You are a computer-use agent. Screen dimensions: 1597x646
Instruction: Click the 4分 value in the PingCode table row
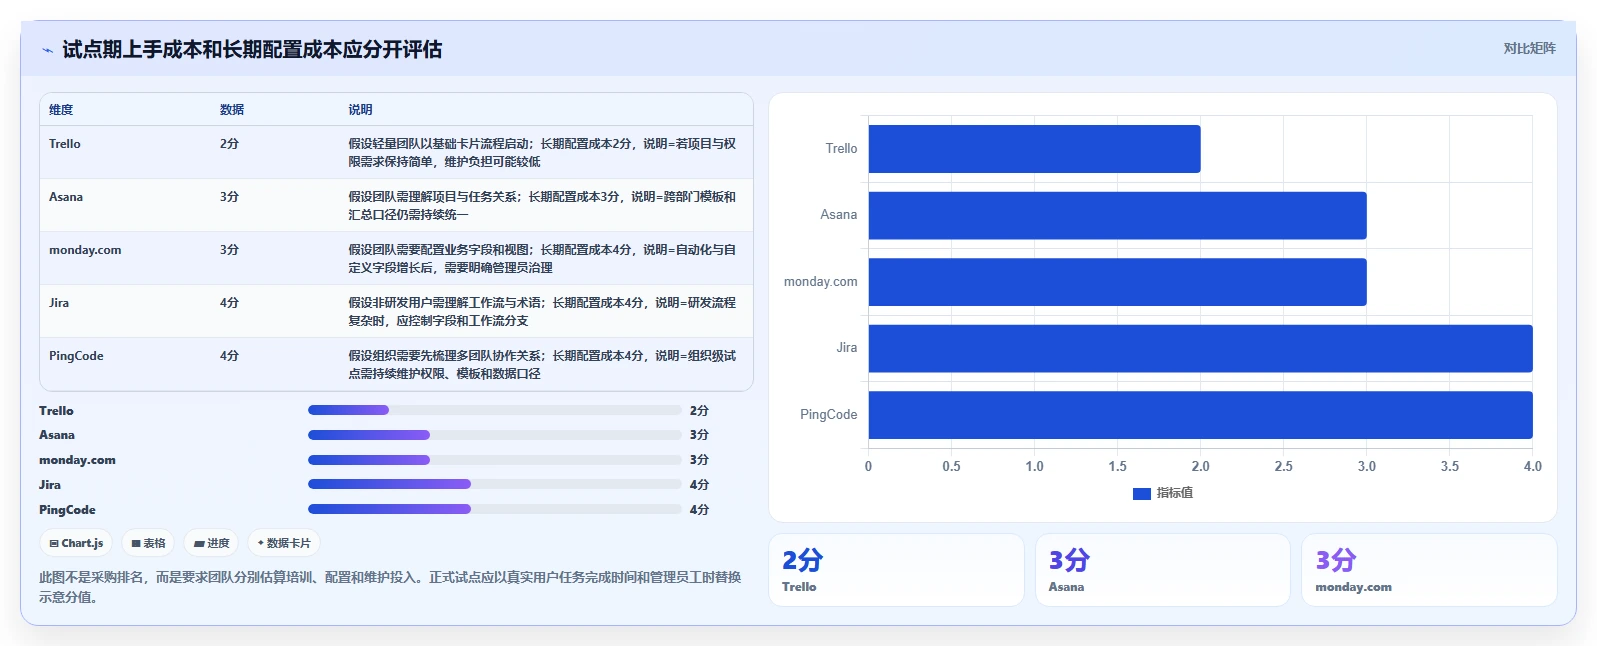(229, 356)
